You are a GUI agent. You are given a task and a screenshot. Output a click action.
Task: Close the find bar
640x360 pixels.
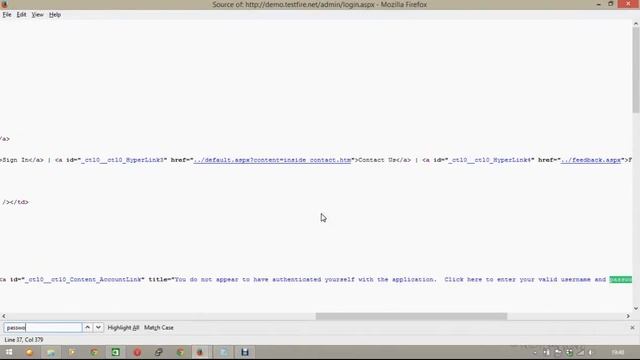coord(632,327)
